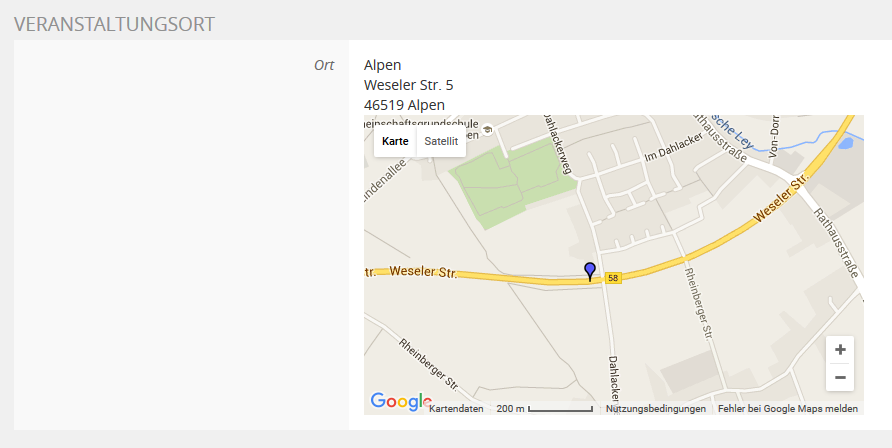Screen dimensions: 892x448
Task: Click the blue location marker pin
Action: pyautogui.click(x=590, y=270)
